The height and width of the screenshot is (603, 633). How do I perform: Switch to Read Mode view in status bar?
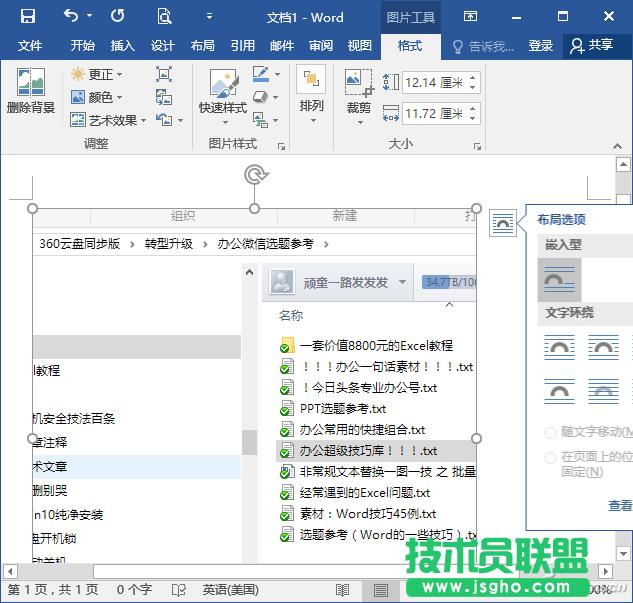342,590
